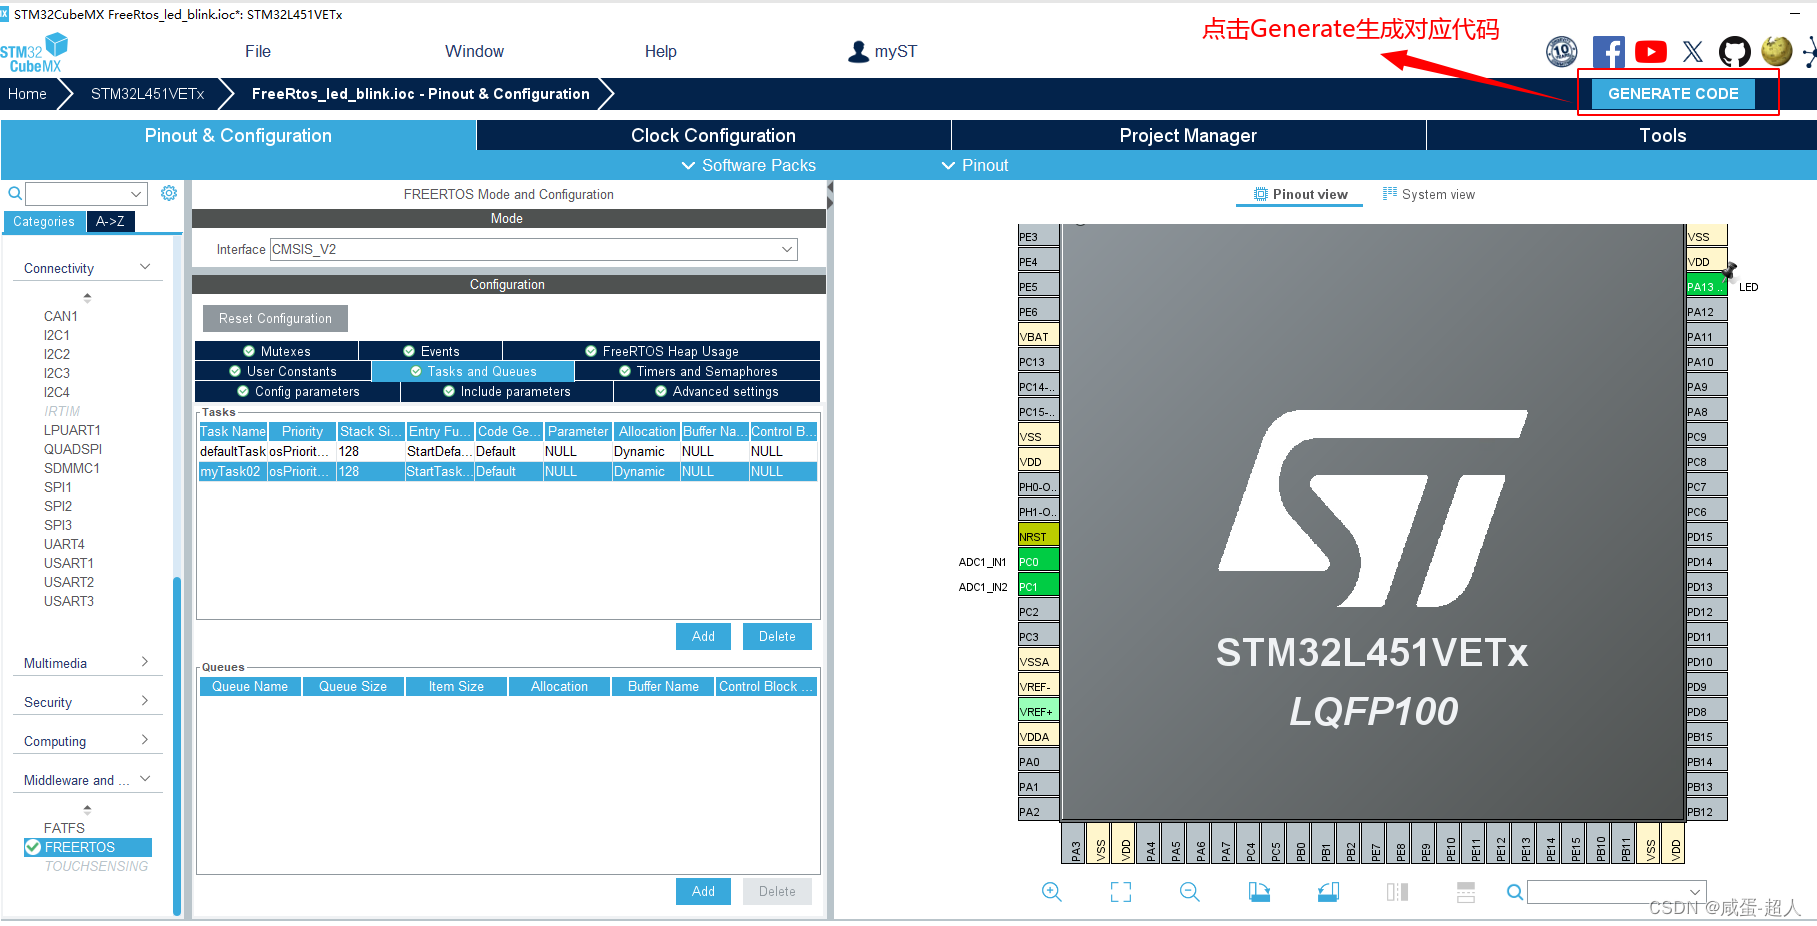The height and width of the screenshot is (926, 1817).
Task: Open the Help menu
Action: click(660, 51)
